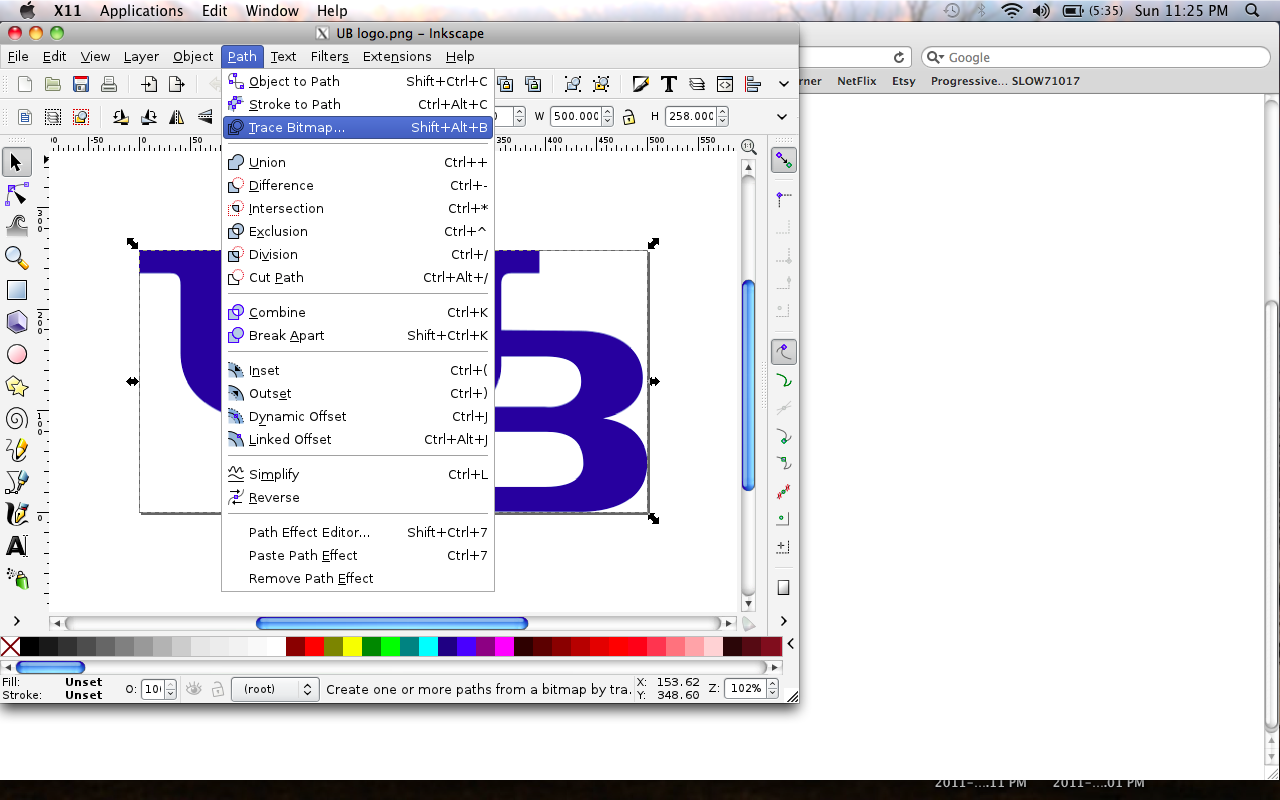The height and width of the screenshot is (800, 1280).
Task: Select the Ellipse circle tool
Action: [17, 354]
